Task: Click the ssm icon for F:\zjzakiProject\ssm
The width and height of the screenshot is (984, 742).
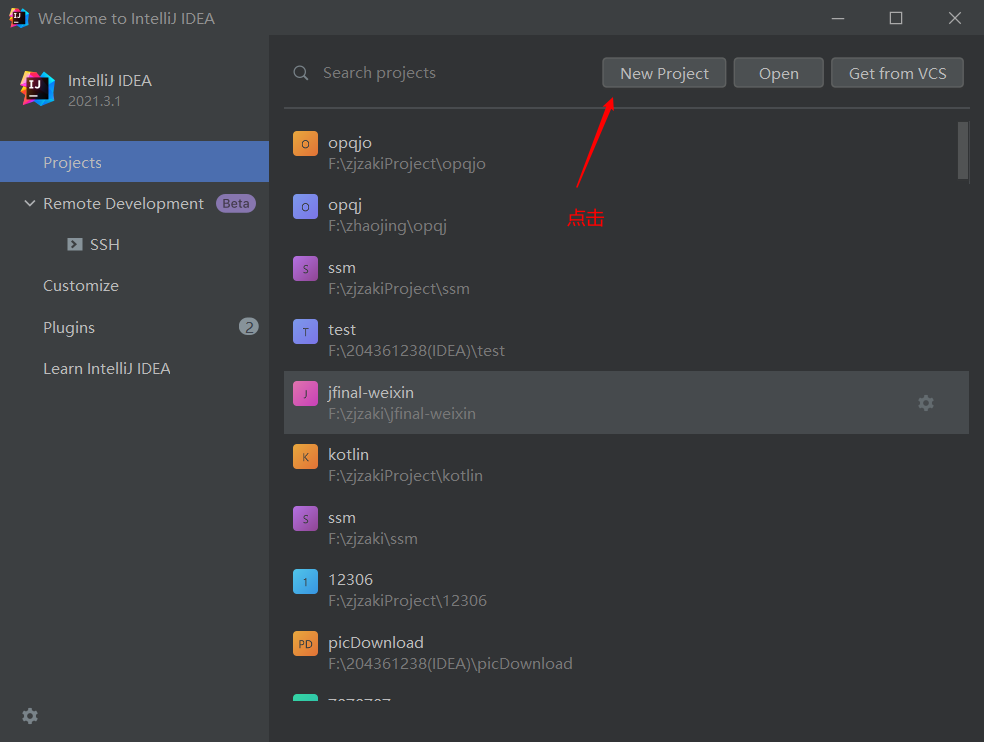Action: click(x=305, y=269)
